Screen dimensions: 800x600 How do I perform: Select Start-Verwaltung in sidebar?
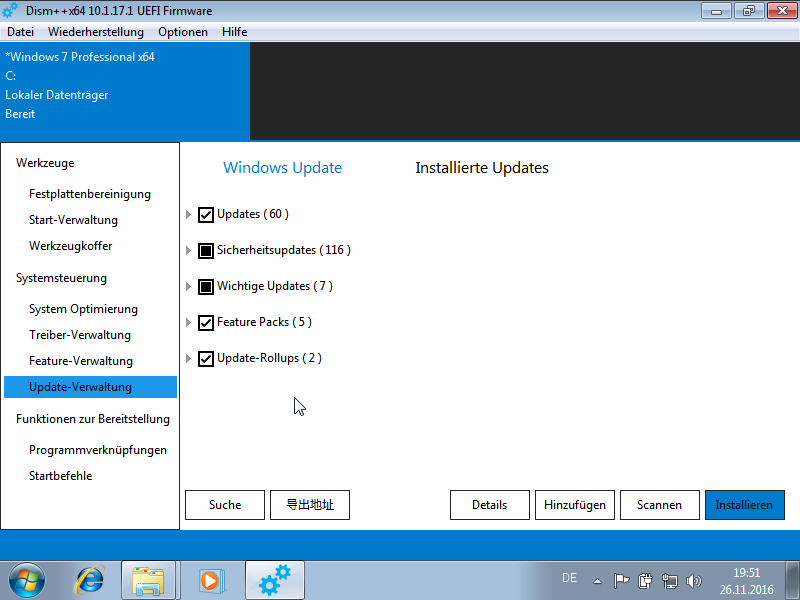(73, 220)
